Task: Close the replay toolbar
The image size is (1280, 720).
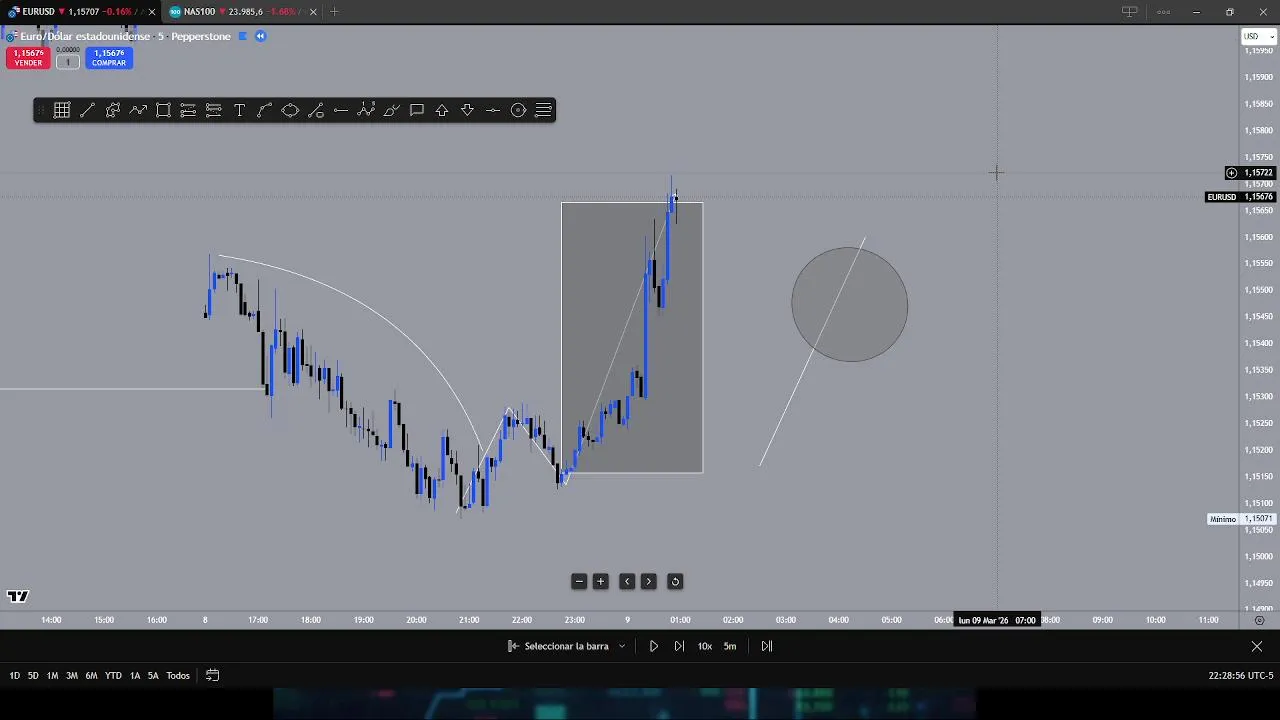Action: [x=1257, y=646]
